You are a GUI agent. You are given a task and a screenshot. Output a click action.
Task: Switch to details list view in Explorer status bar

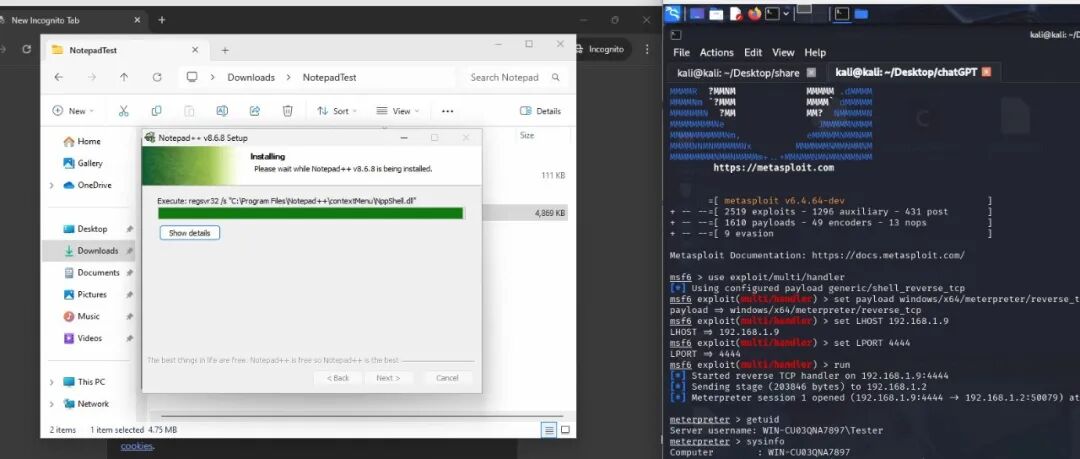[549, 430]
